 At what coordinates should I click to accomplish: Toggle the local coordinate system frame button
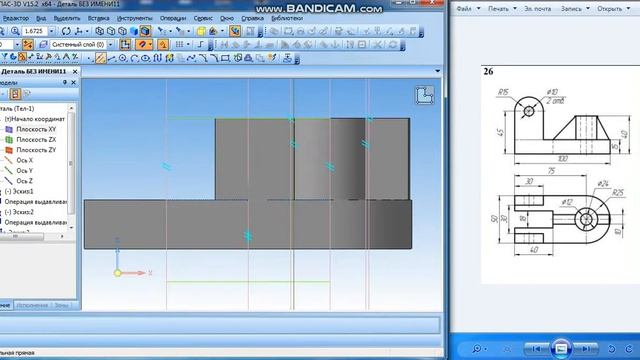[125, 44]
